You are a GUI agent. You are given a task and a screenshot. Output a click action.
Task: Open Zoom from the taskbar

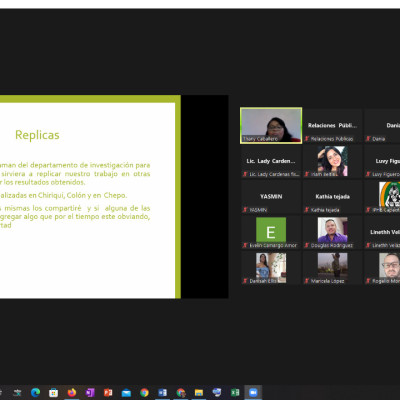pyautogui.click(x=253, y=392)
